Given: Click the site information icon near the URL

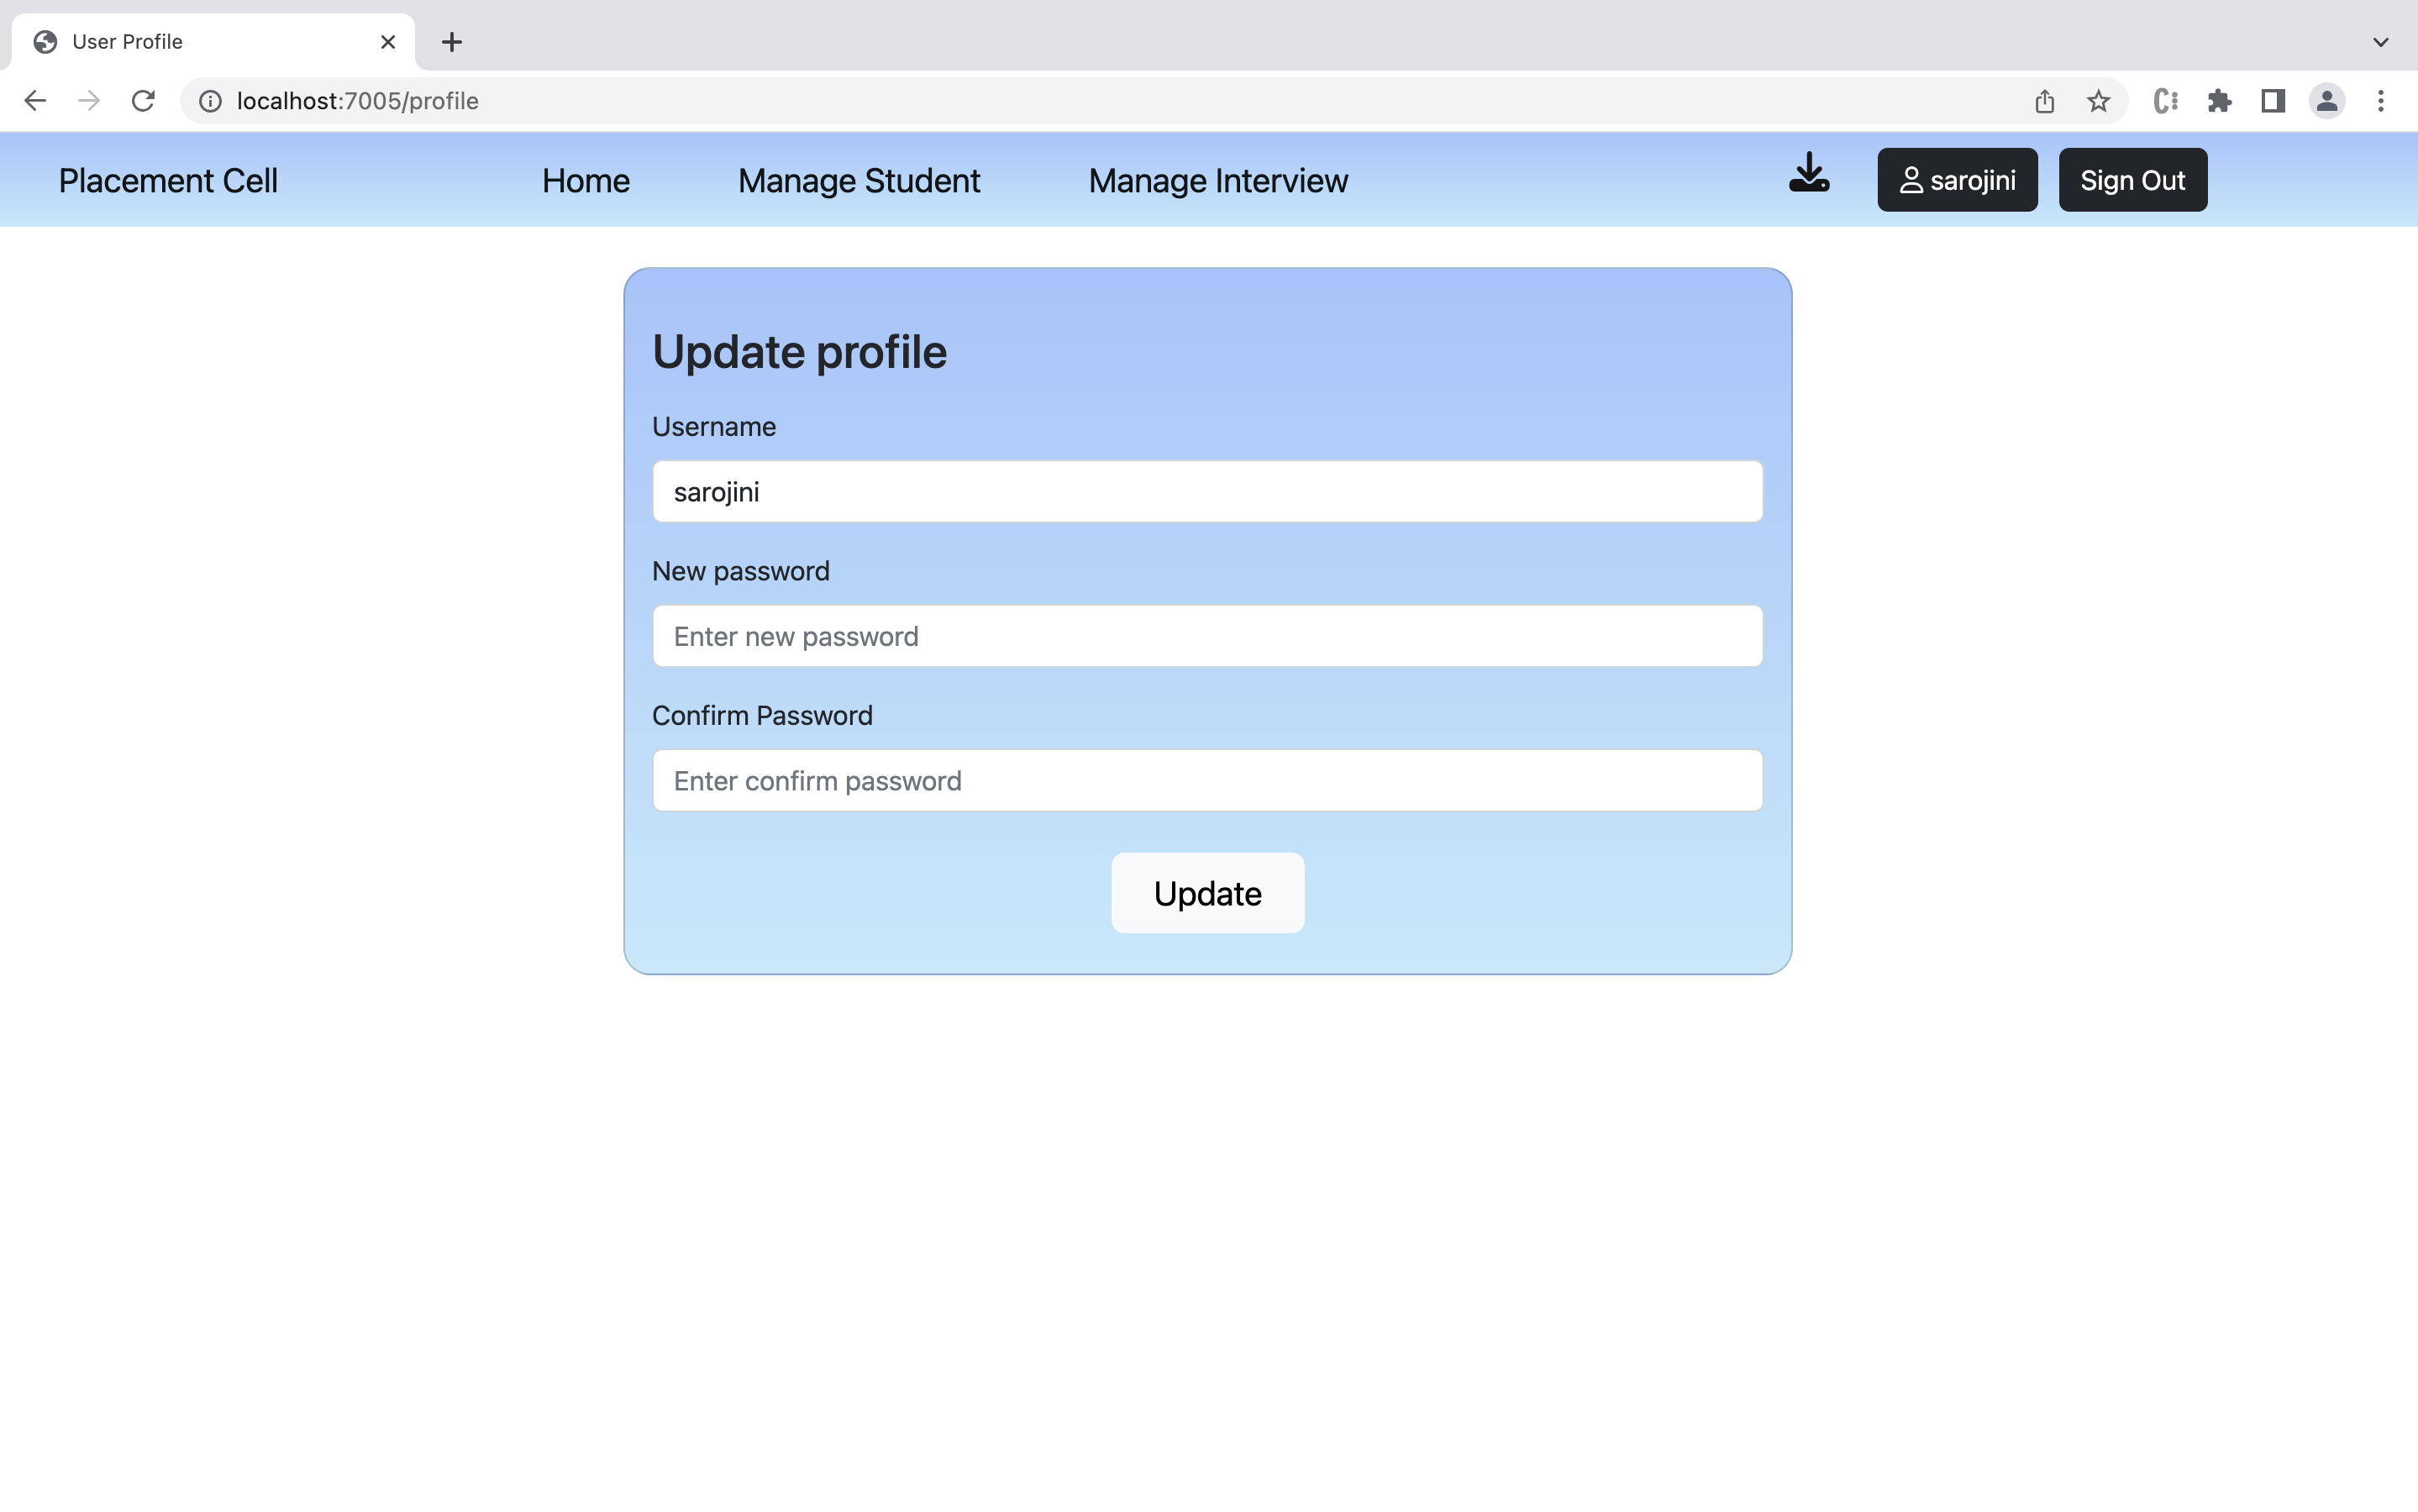Looking at the screenshot, I should pyautogui.click(x=208, y=100).
